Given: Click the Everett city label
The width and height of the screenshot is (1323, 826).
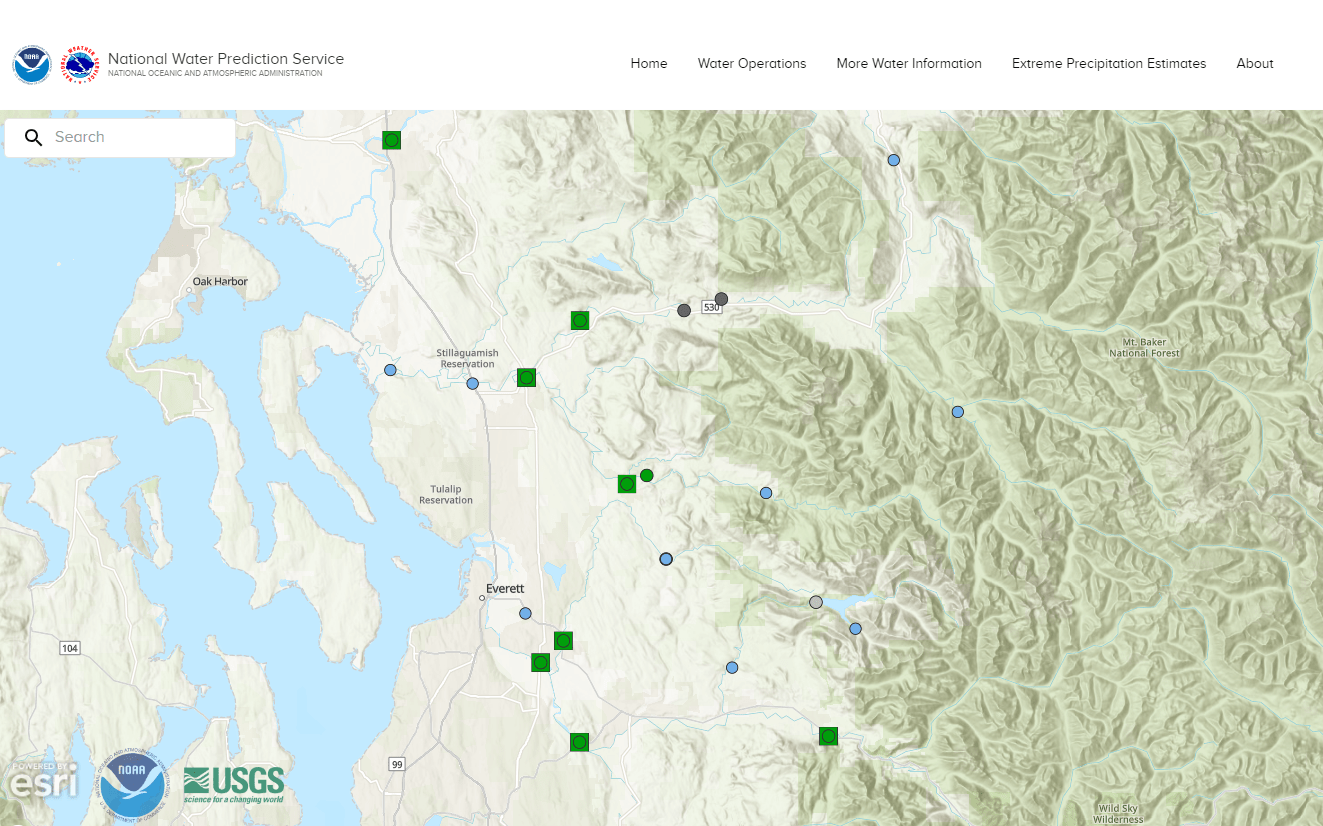Looking at the screenshot, I should click(505, 589).
